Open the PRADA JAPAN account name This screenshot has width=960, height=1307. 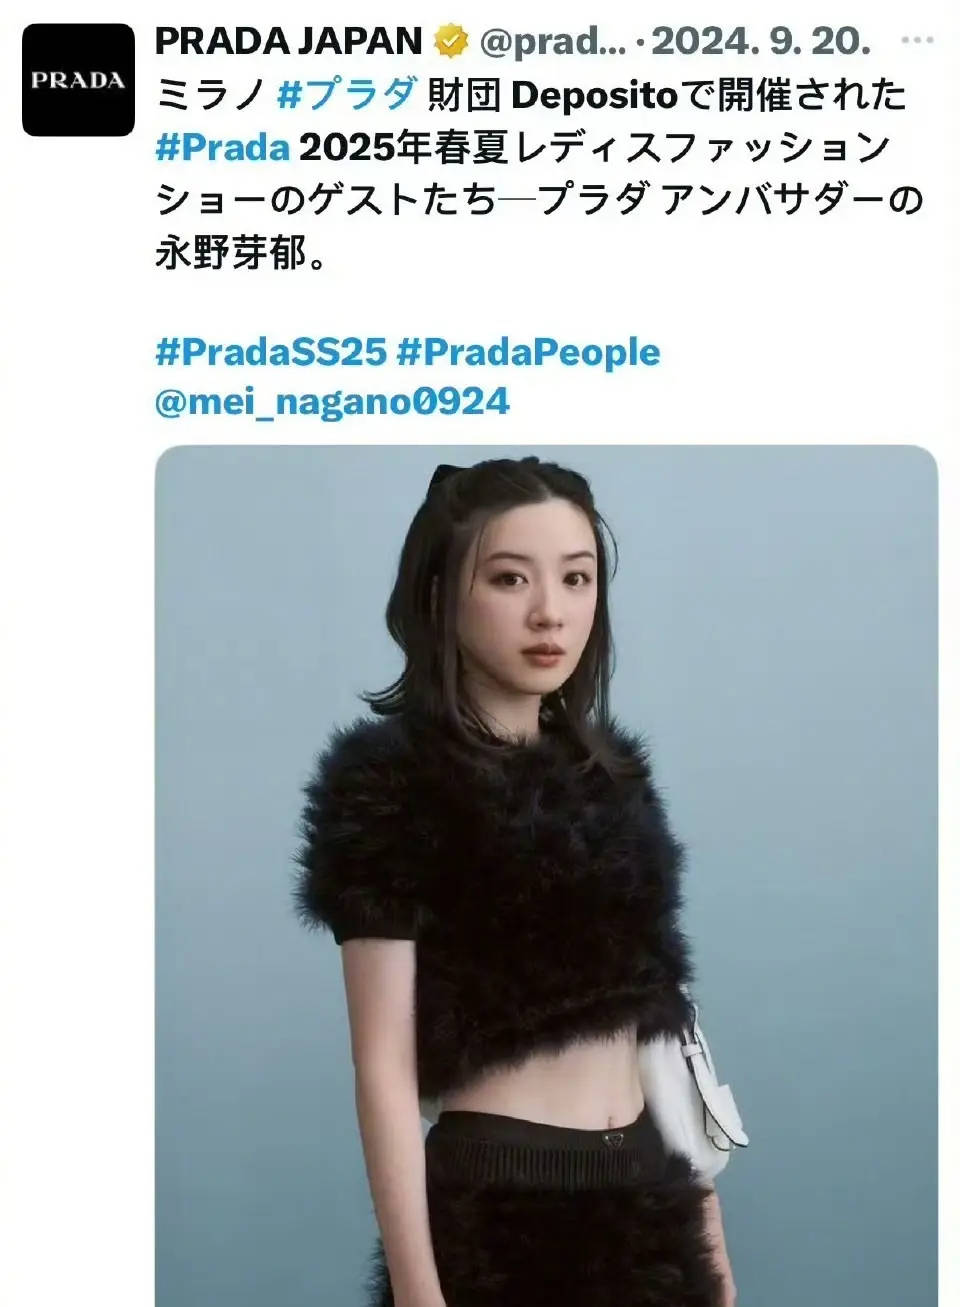(x=290, y=41)
